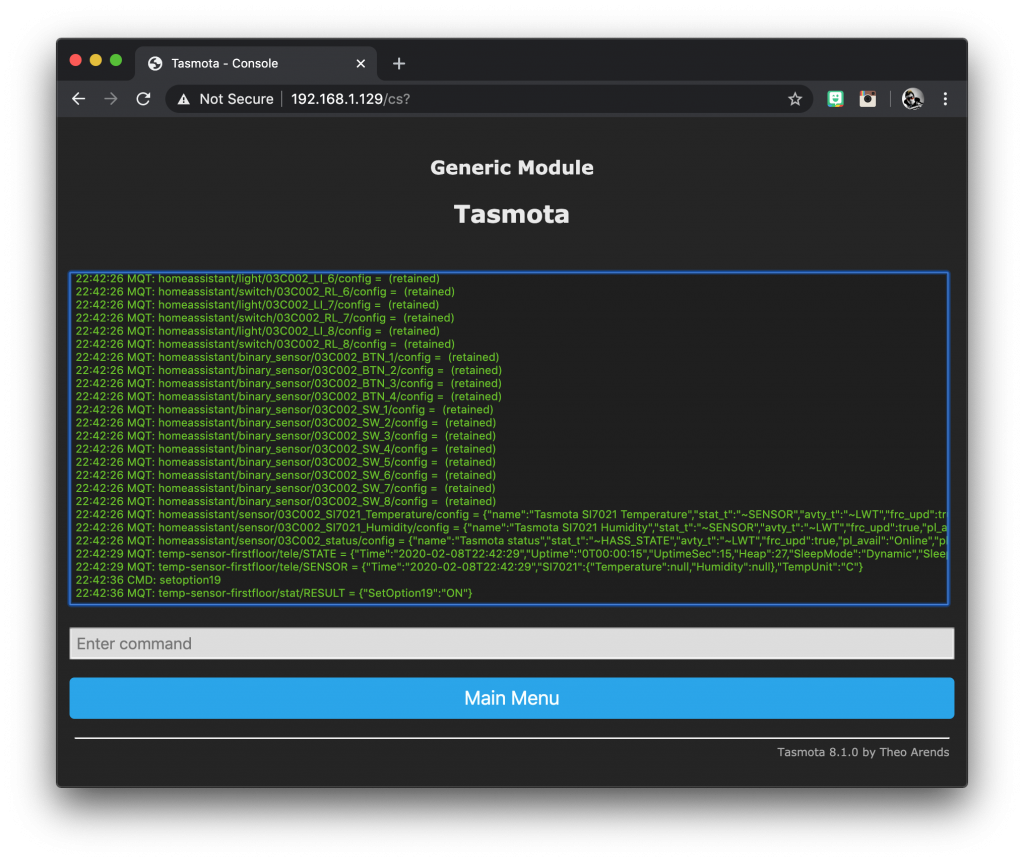This screenshot has width=1024, height=862.
Task: Click the light 03C002_LI_7 log line
Action: tap(257, 305)
